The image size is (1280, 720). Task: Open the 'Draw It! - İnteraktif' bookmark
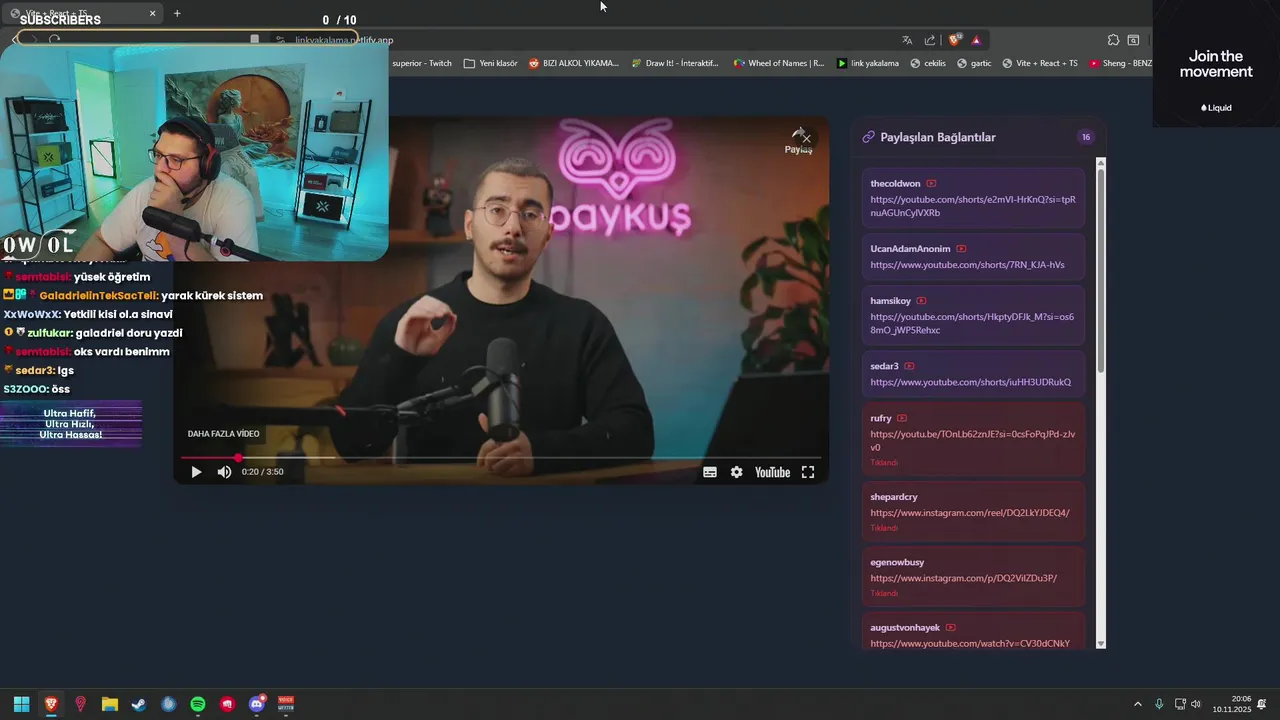[x=675, y=63]
